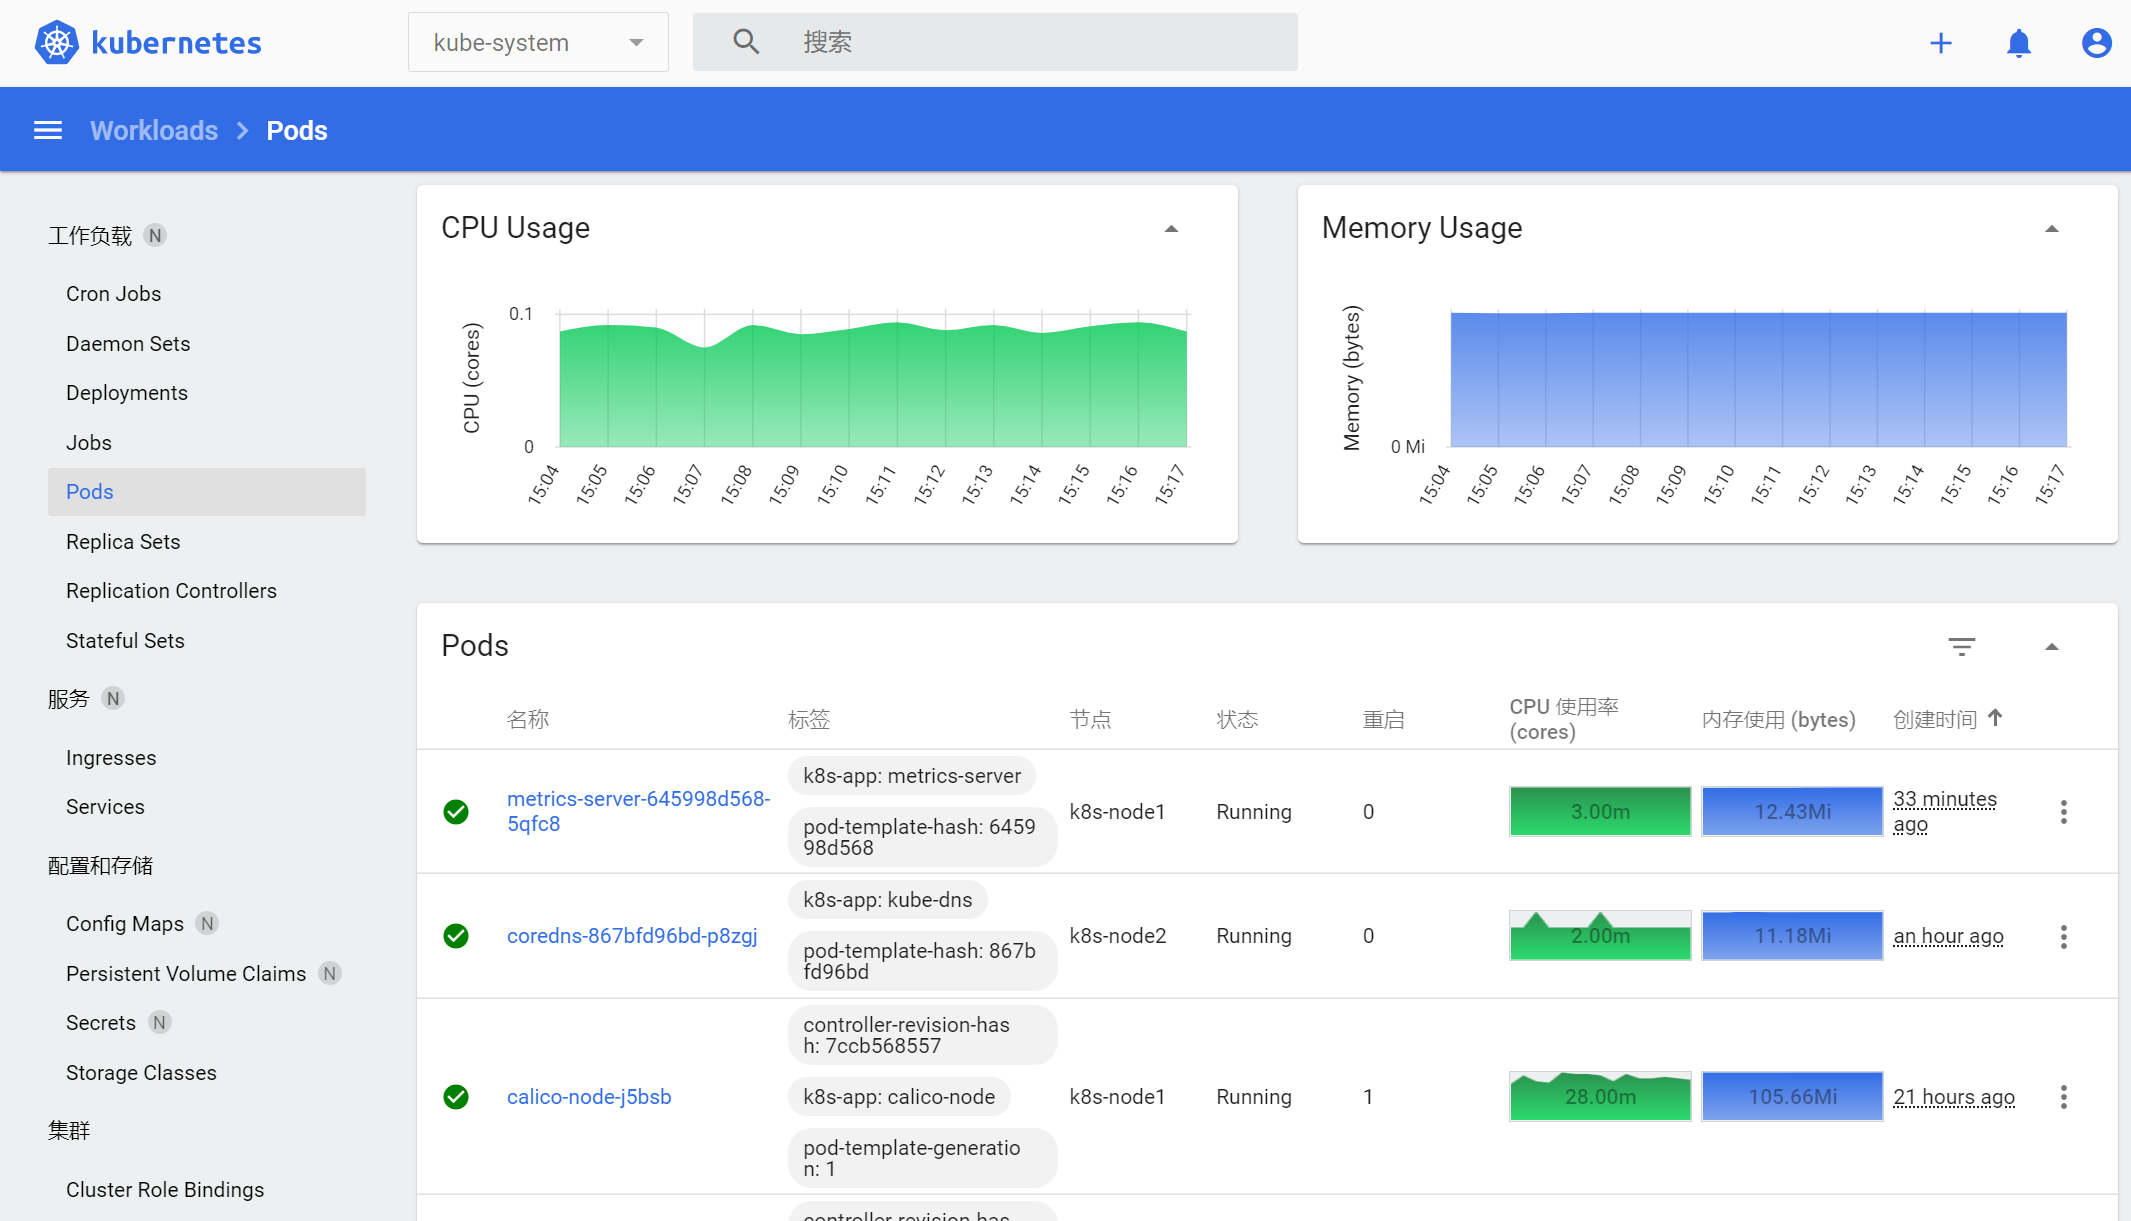2131x1221 pixels.
Task: Click the plus create resource icon
Action: point(1940,43)
